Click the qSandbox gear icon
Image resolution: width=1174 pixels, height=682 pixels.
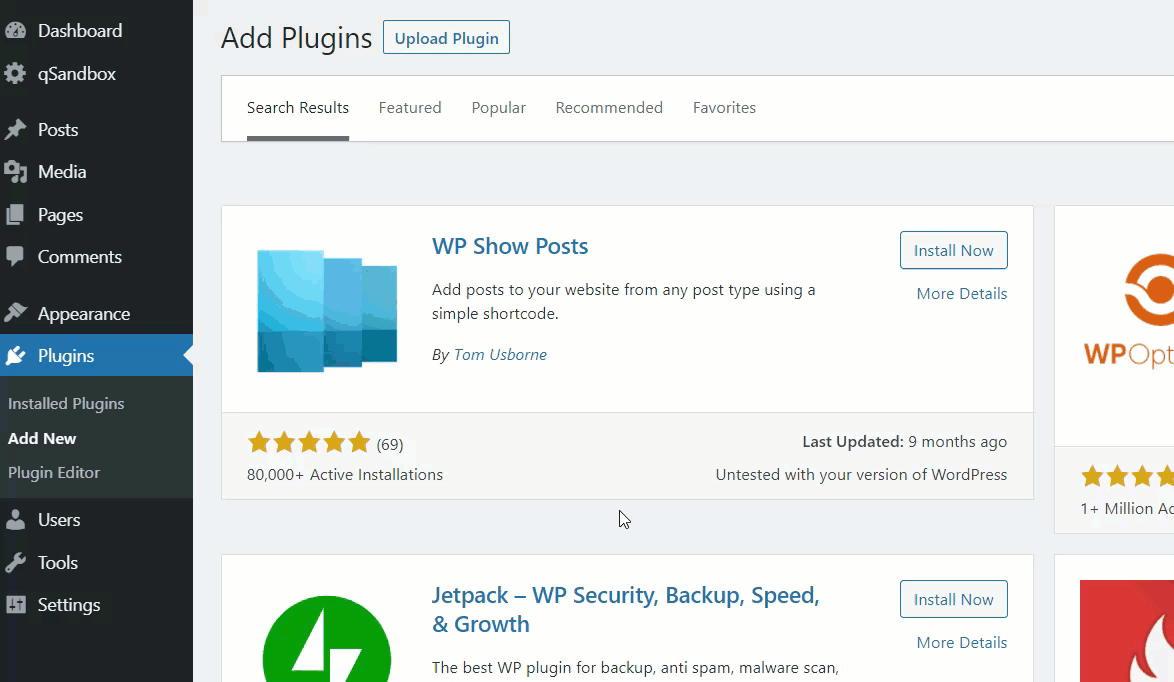(x=15, y=73)
